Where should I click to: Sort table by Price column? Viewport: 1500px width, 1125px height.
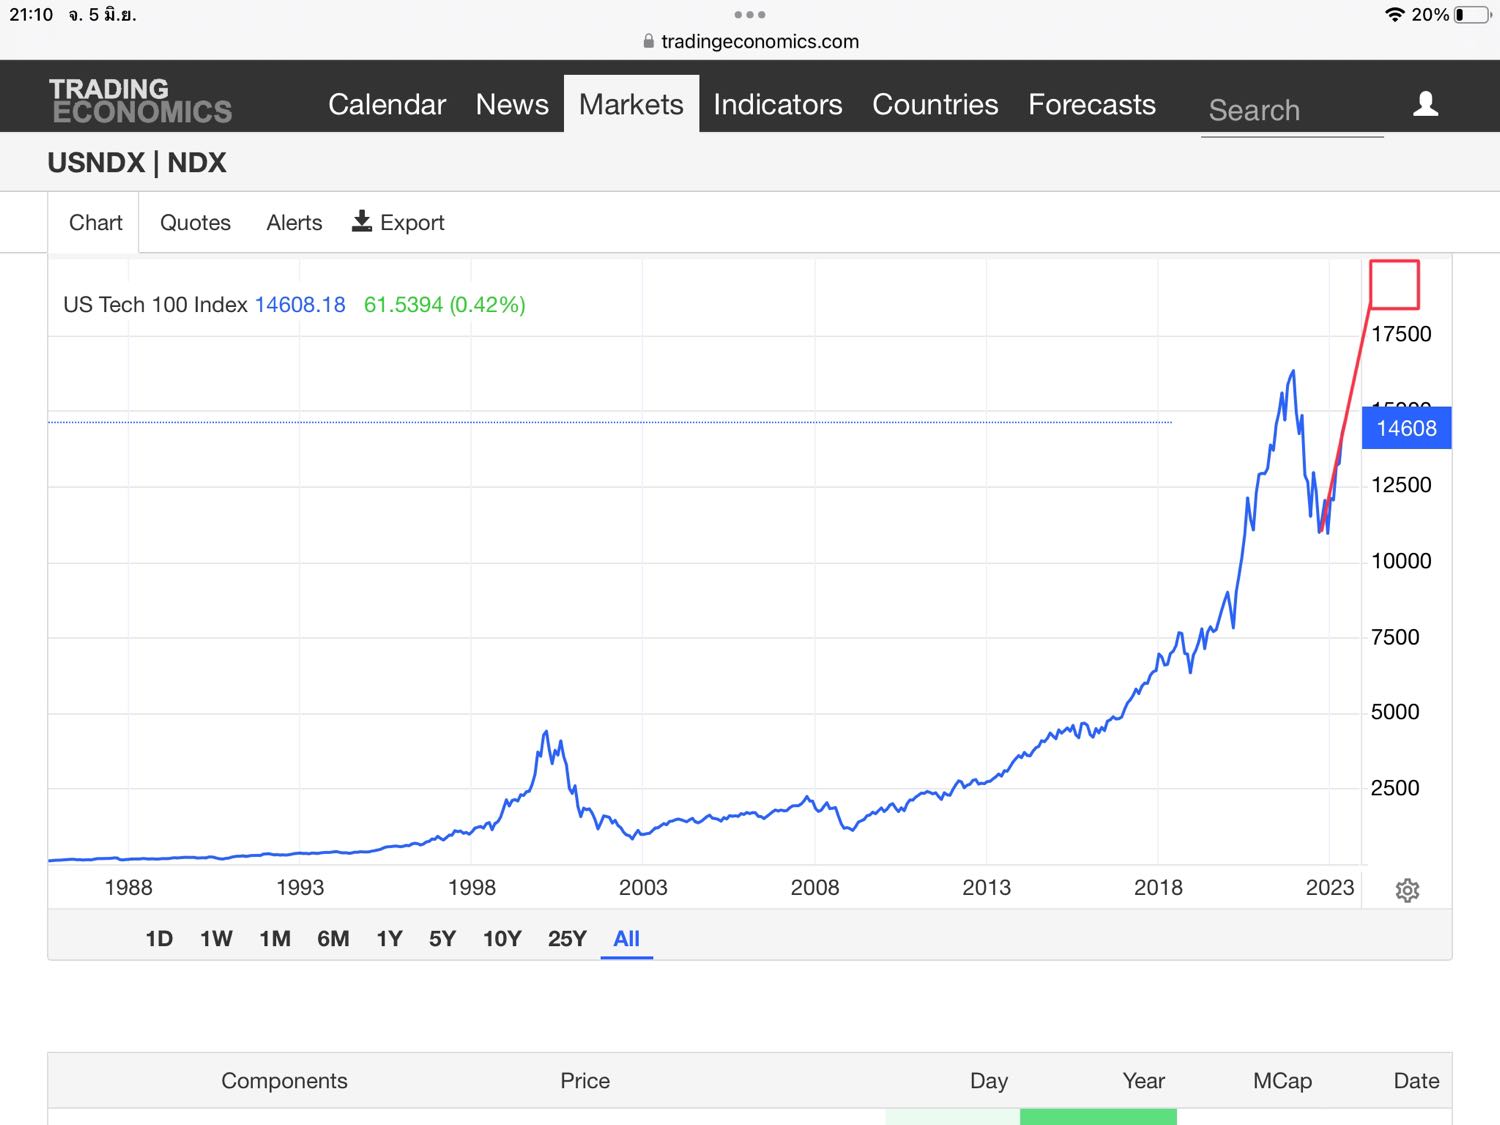click(585, 1080)
